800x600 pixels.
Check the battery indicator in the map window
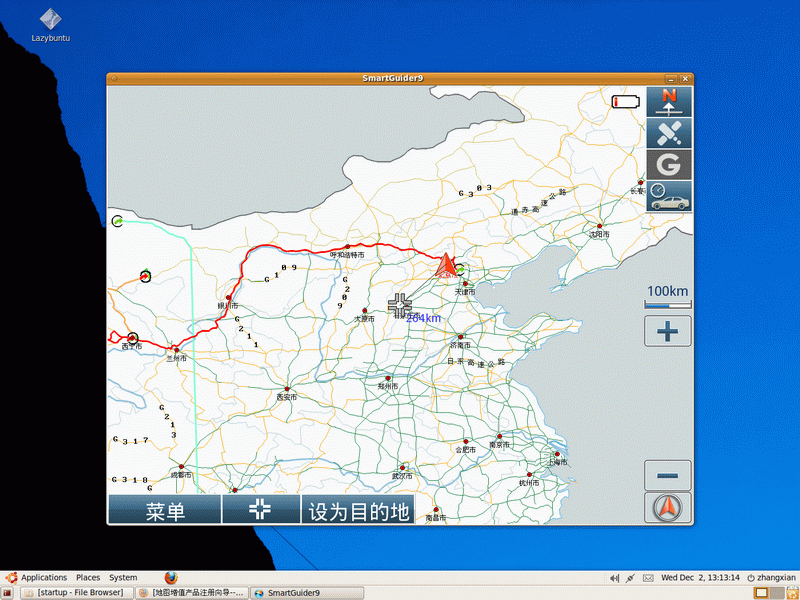pyautogui.click(x=625, y=100)
